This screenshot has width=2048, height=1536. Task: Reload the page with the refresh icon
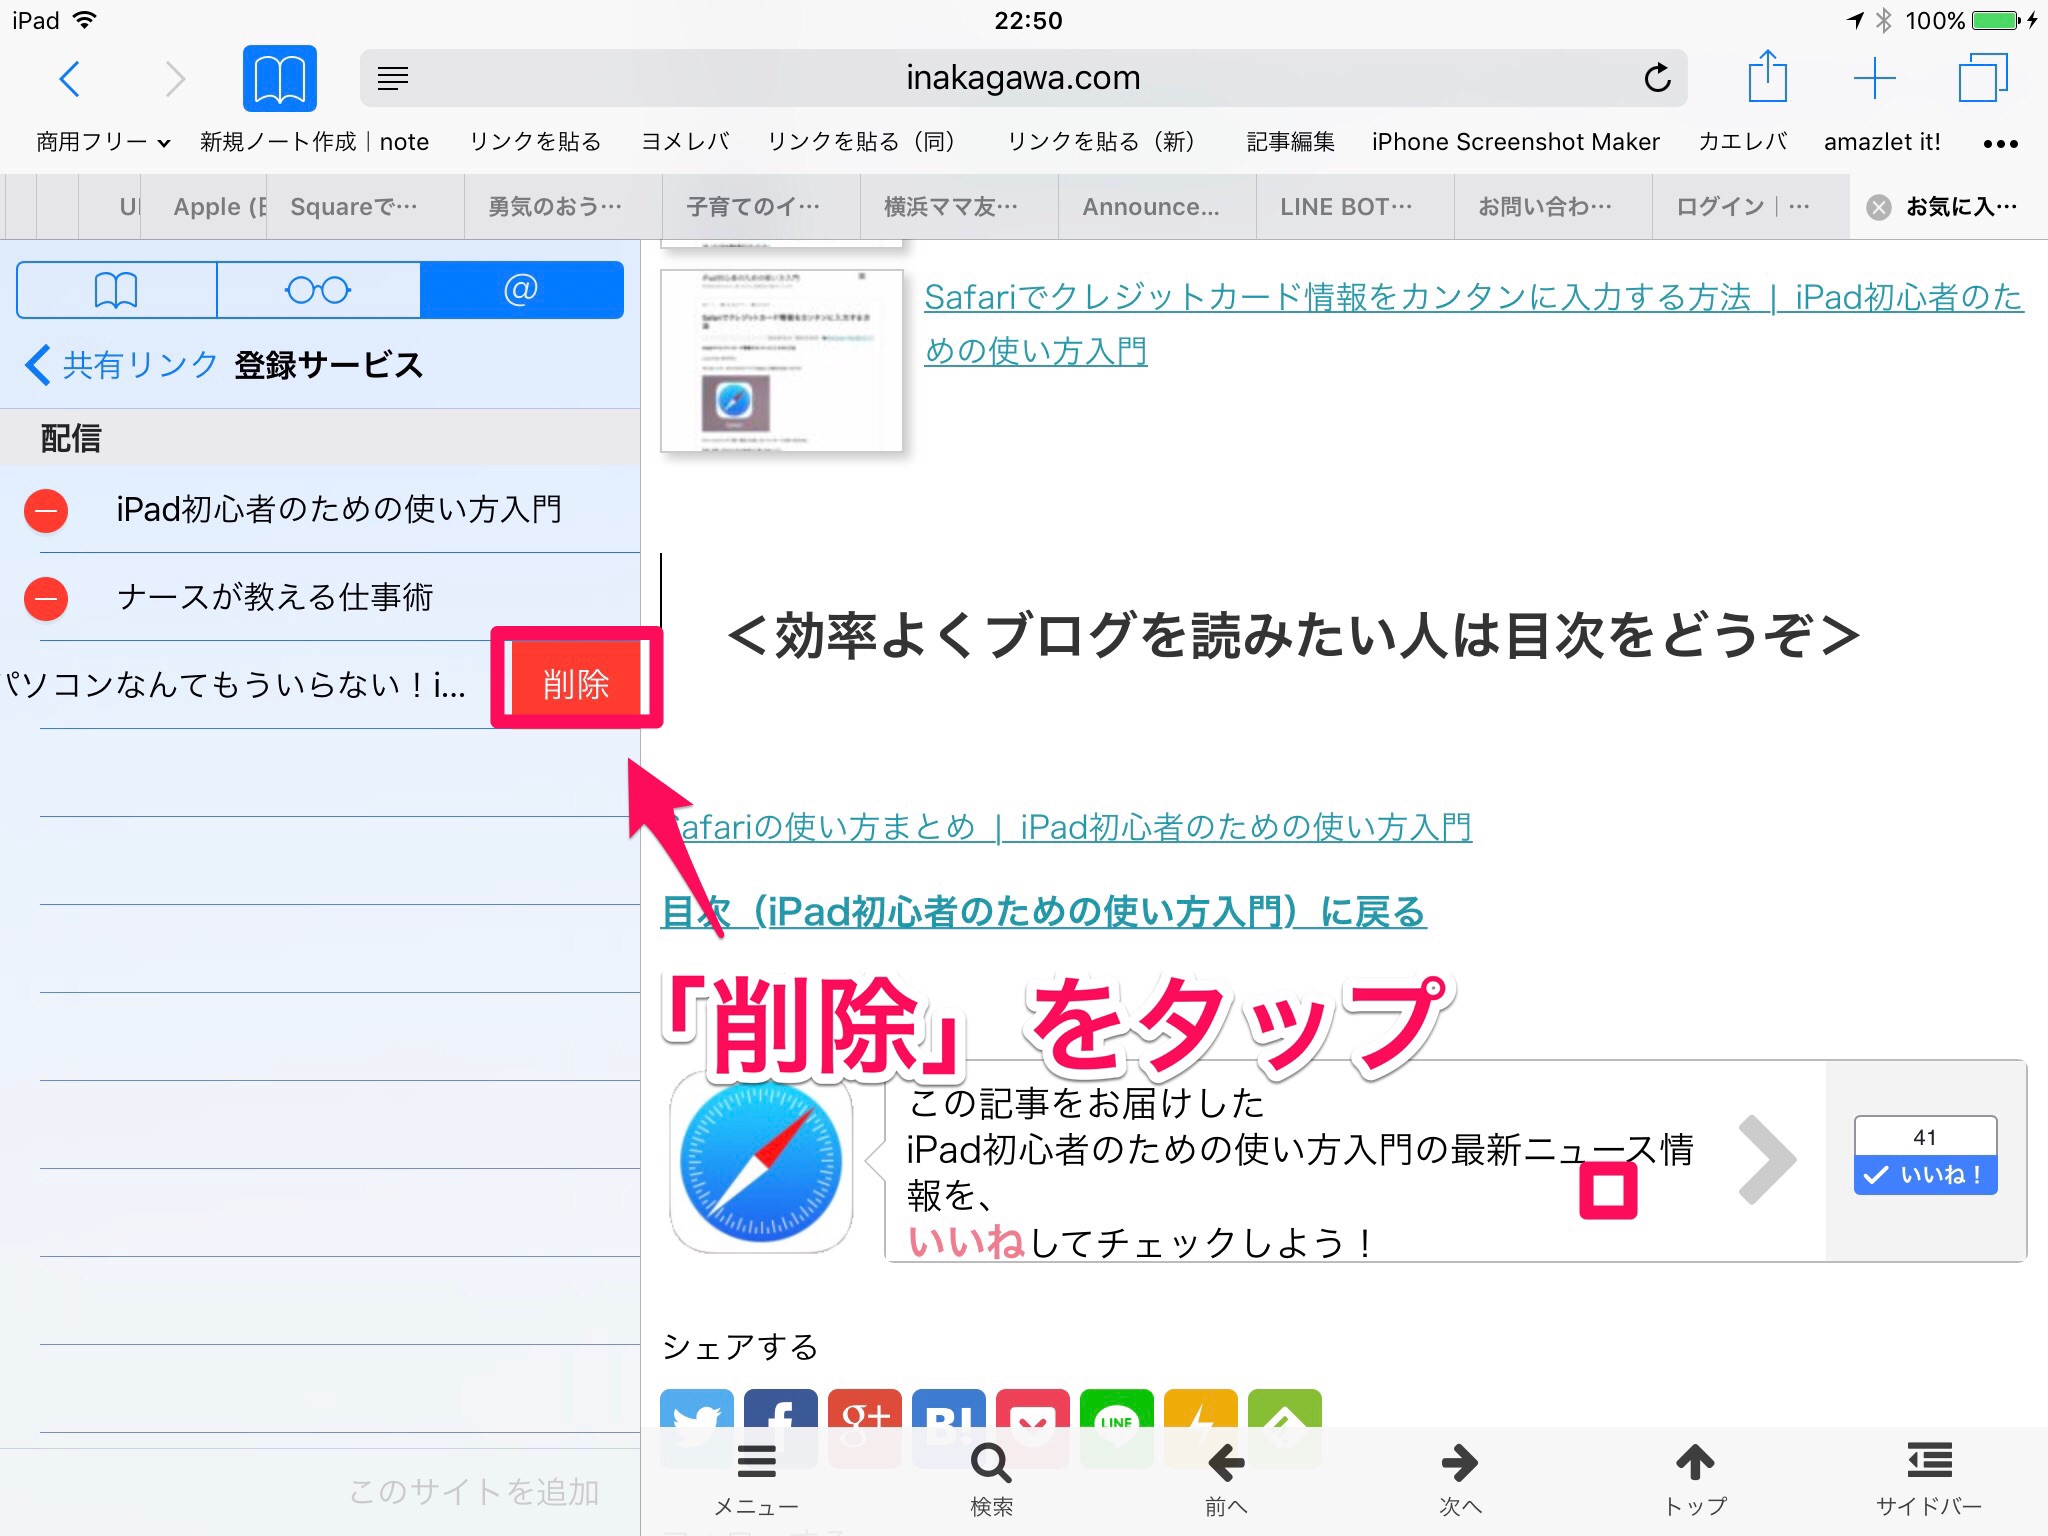[1657, 78]
